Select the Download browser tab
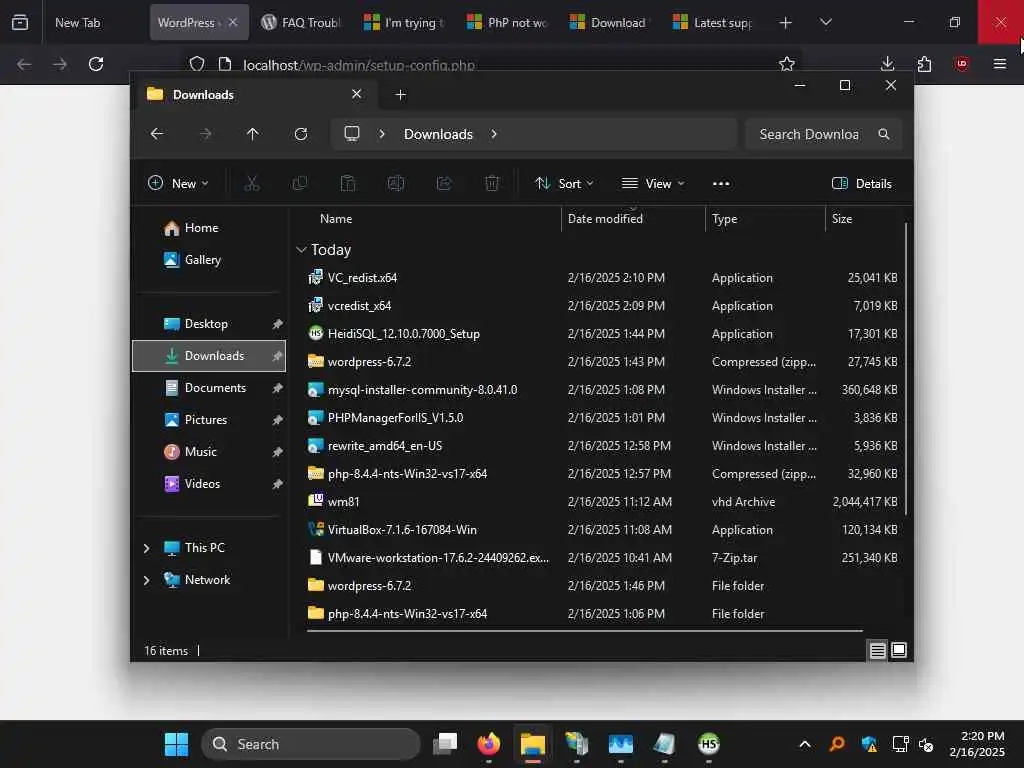 tap(611, 22)
